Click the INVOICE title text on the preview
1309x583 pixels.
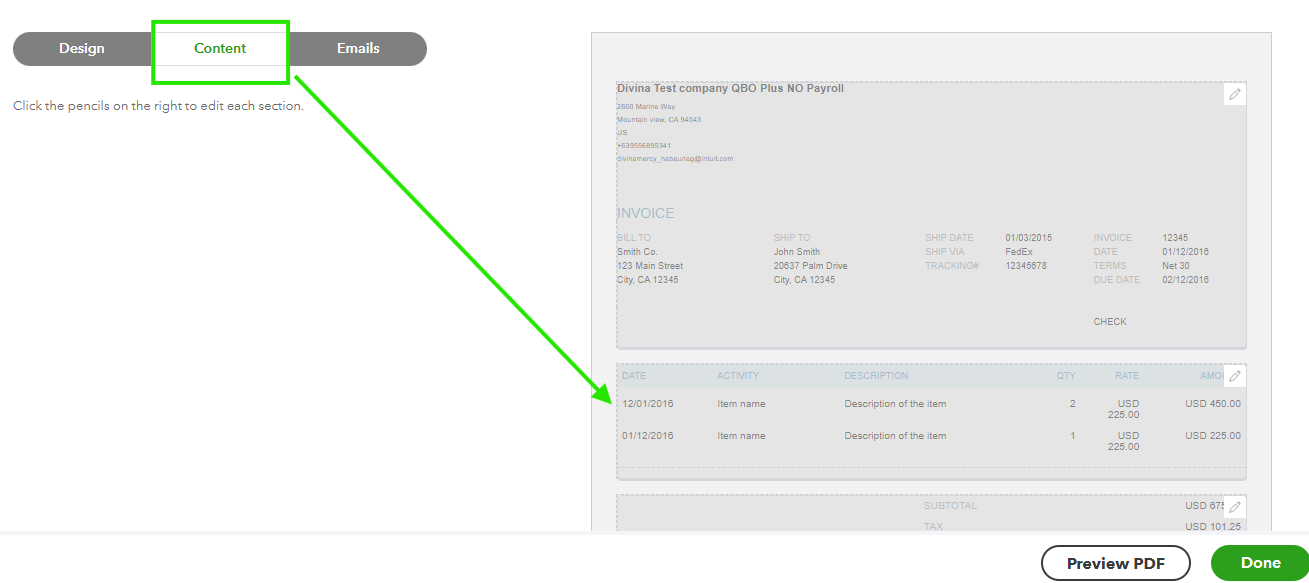646,212
